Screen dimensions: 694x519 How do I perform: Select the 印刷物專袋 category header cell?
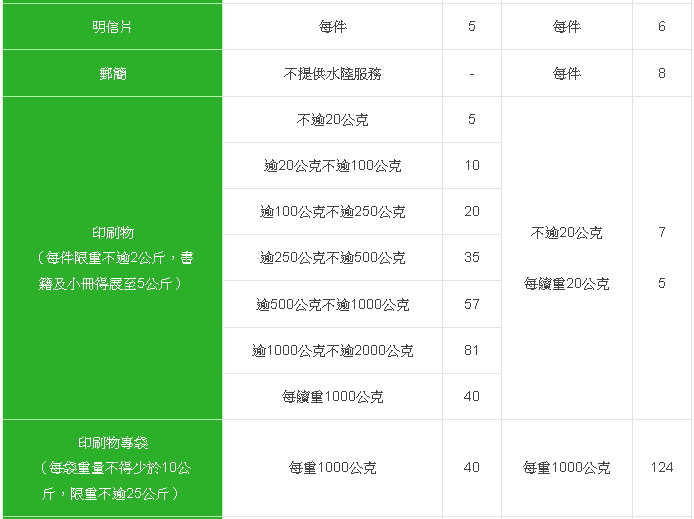click(x=112, y=467)
